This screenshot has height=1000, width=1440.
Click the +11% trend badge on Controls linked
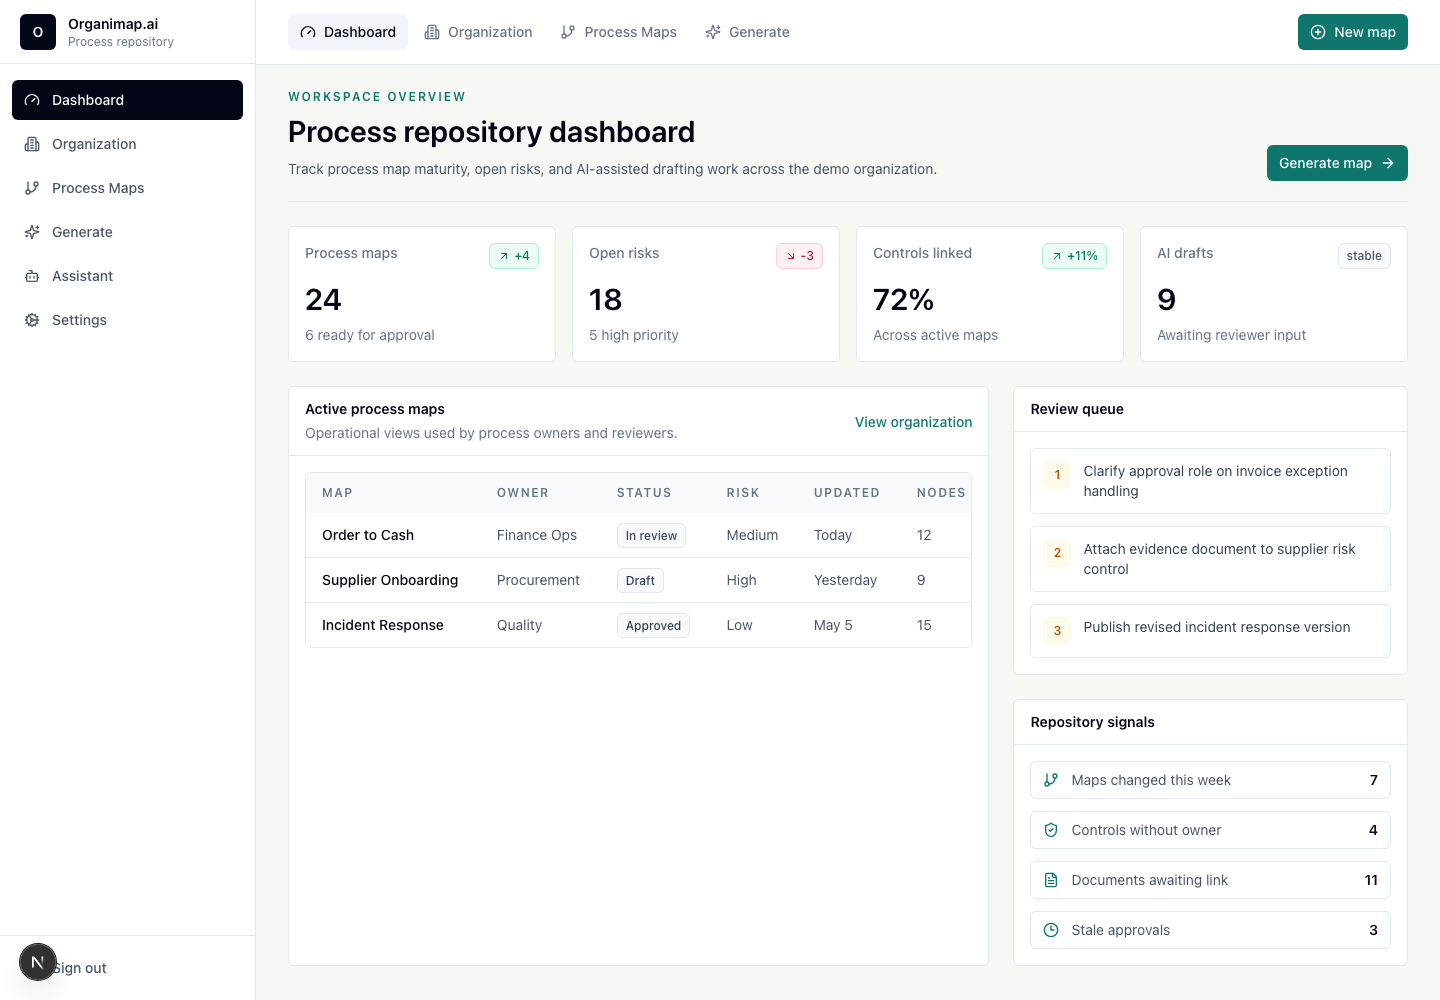[1074, 256]
